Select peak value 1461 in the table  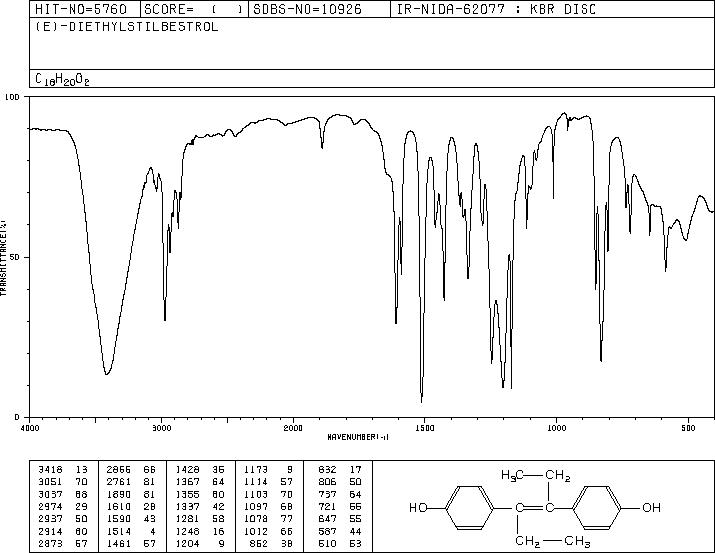pos(119,544)
